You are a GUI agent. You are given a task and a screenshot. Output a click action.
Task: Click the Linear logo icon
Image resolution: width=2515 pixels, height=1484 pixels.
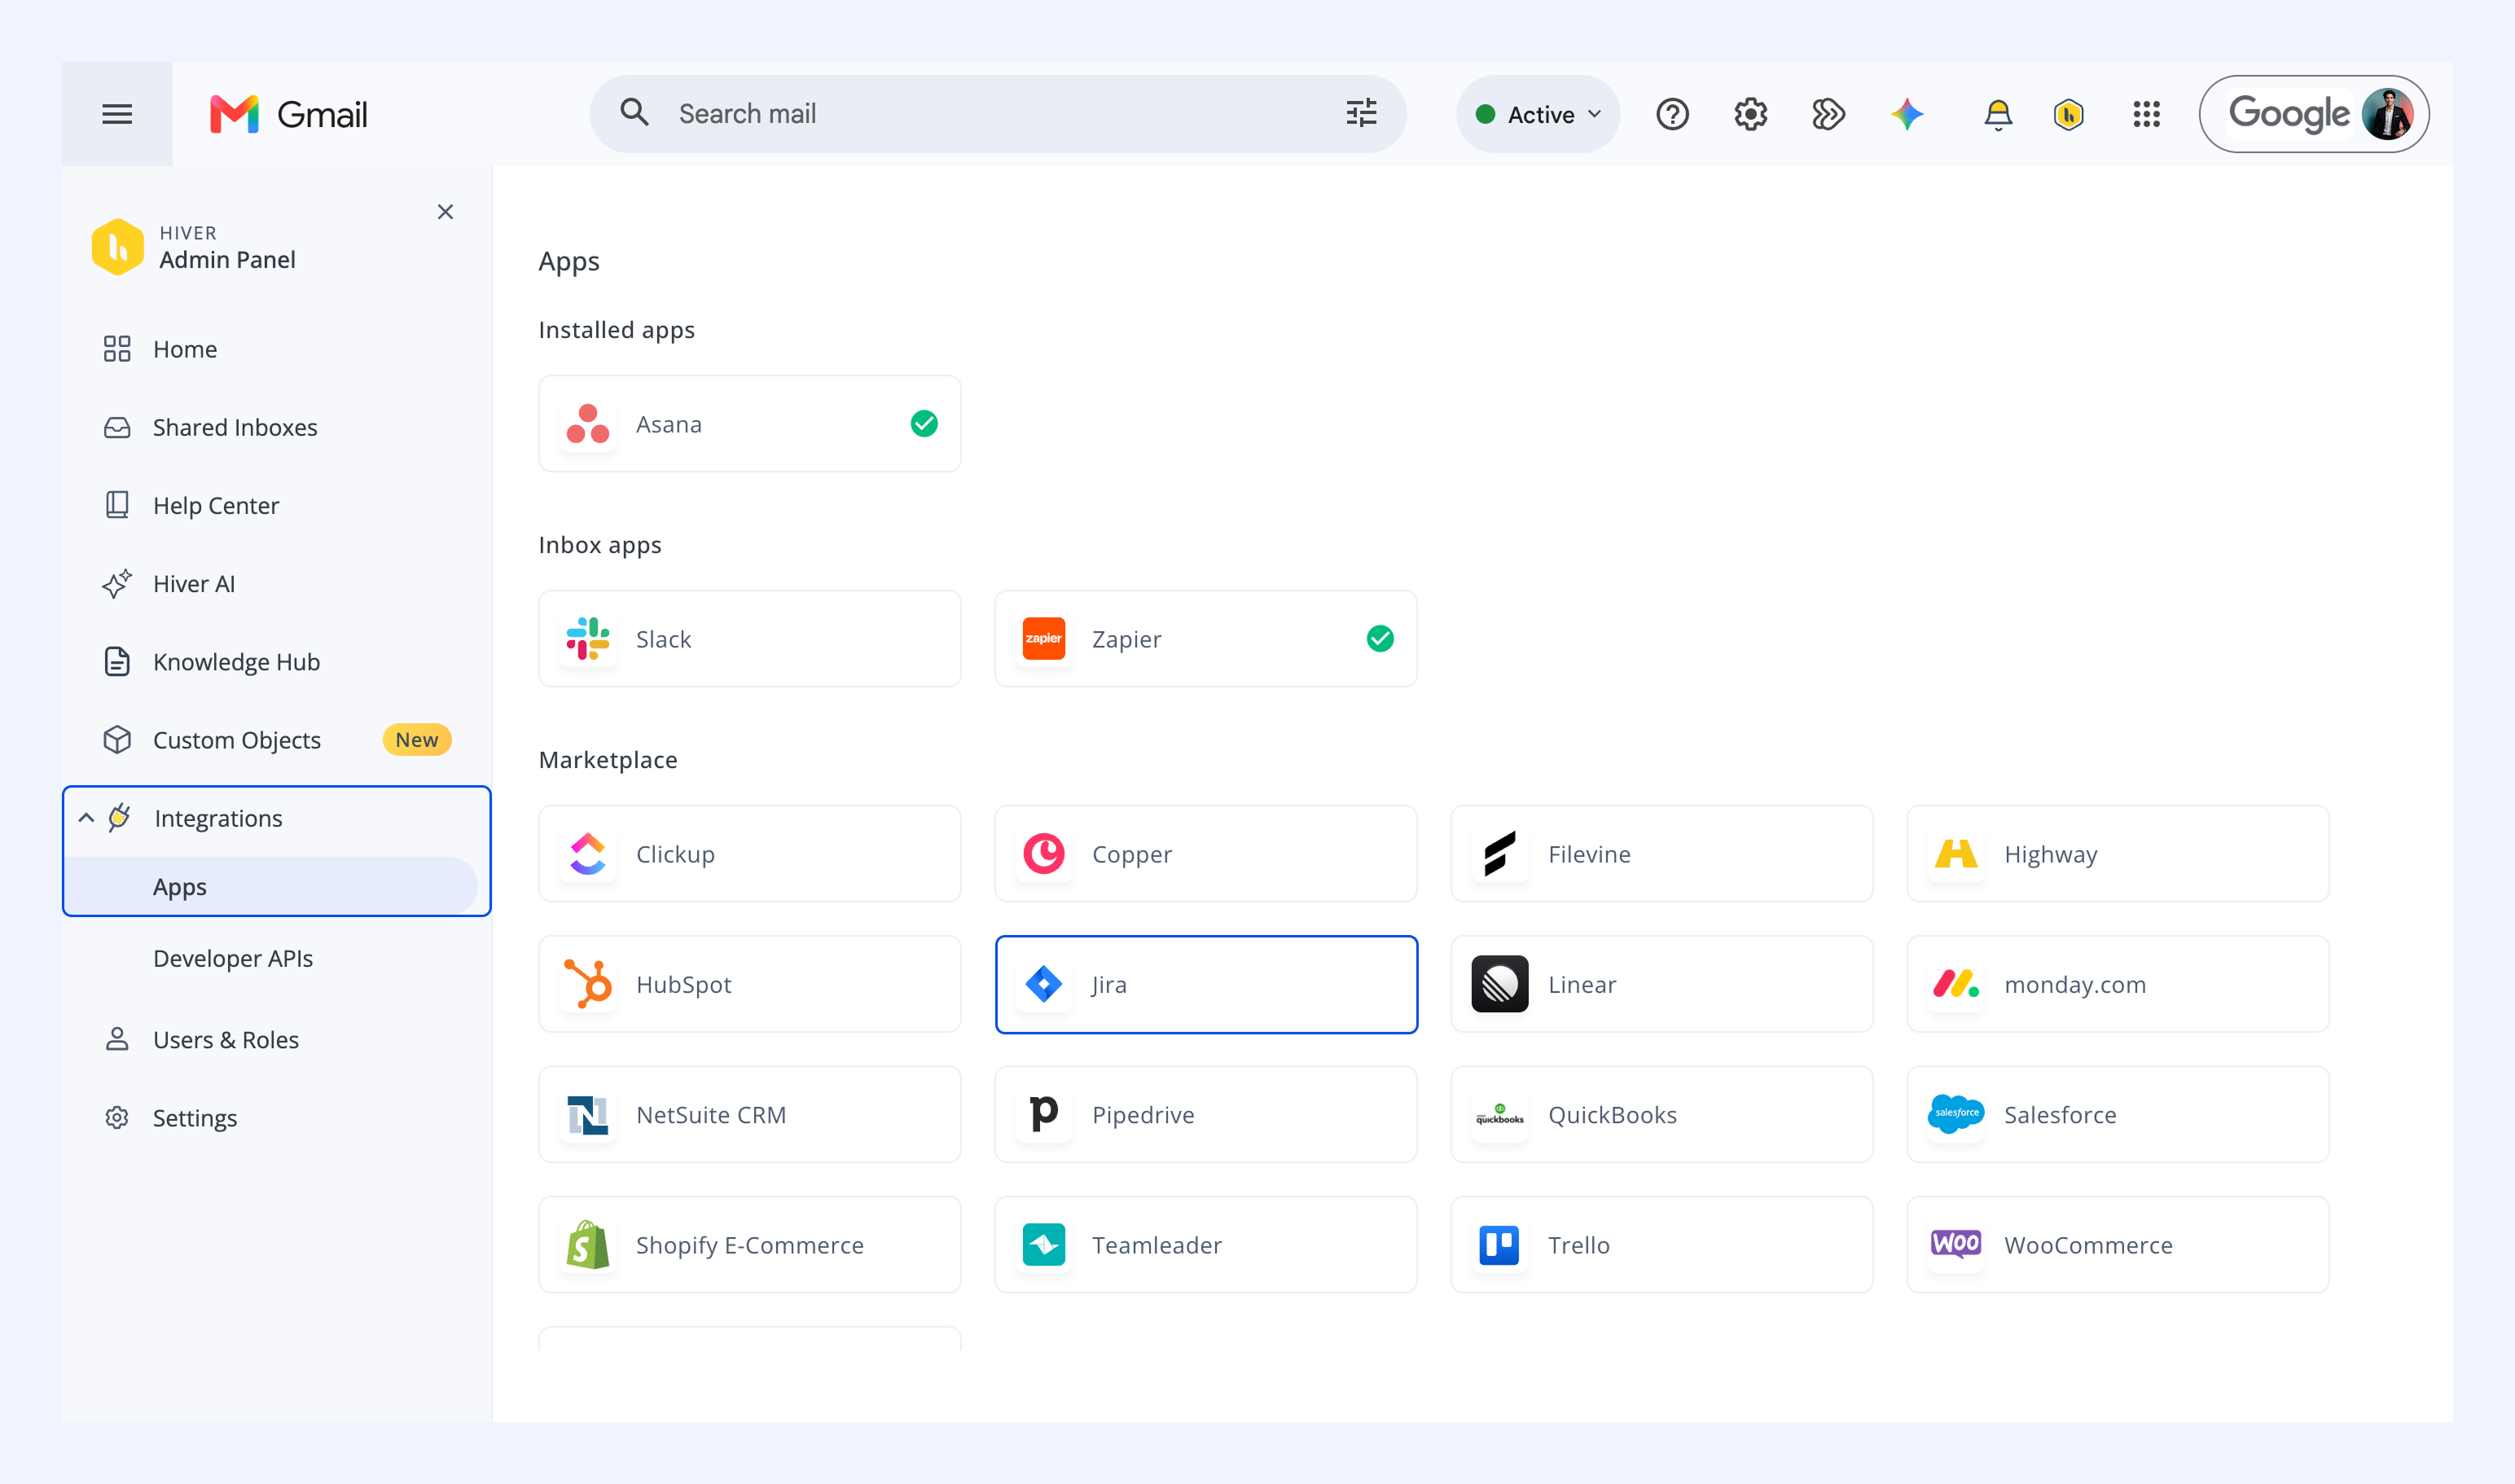click(1500, 984)
